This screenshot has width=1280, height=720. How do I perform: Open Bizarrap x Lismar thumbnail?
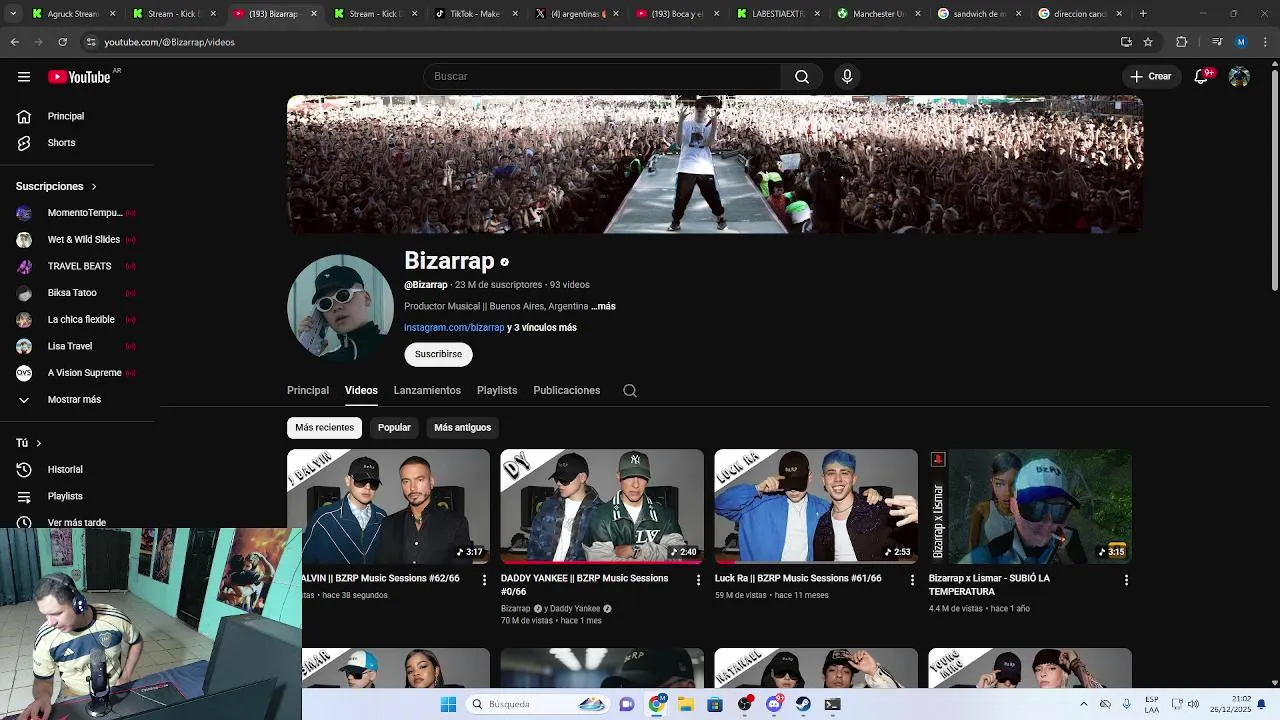tap(1030, 507)
